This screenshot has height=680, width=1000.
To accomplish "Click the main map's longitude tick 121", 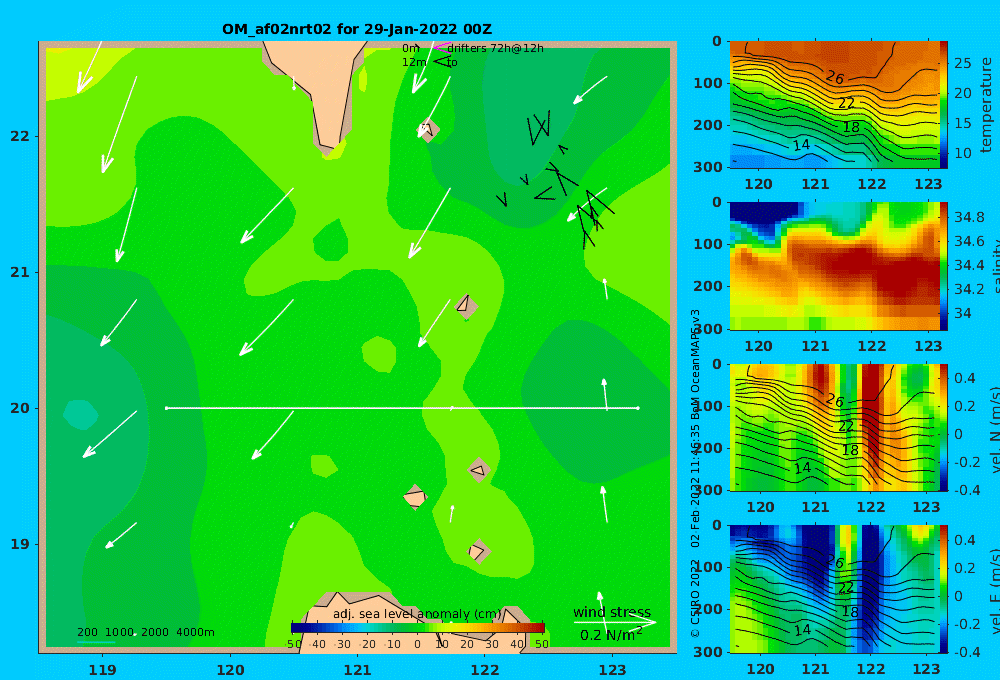I will coord(357,670).
